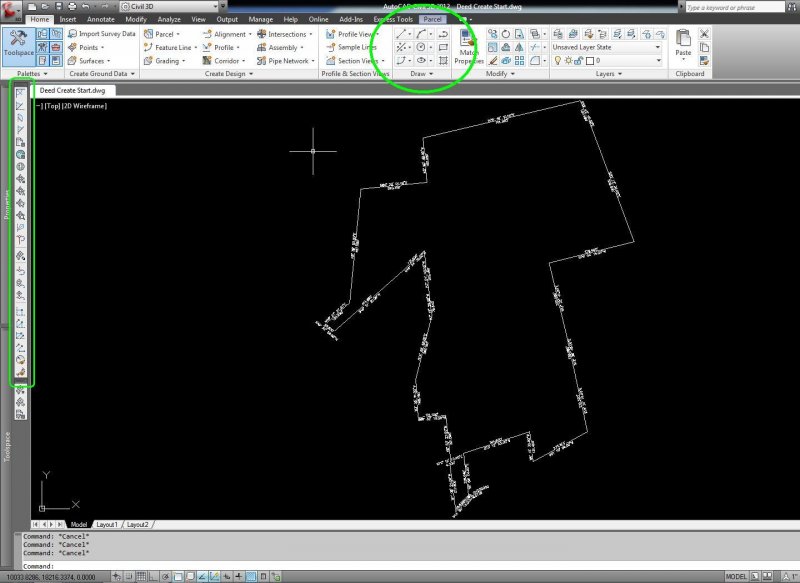Expand the Create Design panel
The width and height of the screenshot is (800, 583).
pyautogui.click(x=229, y=73)
